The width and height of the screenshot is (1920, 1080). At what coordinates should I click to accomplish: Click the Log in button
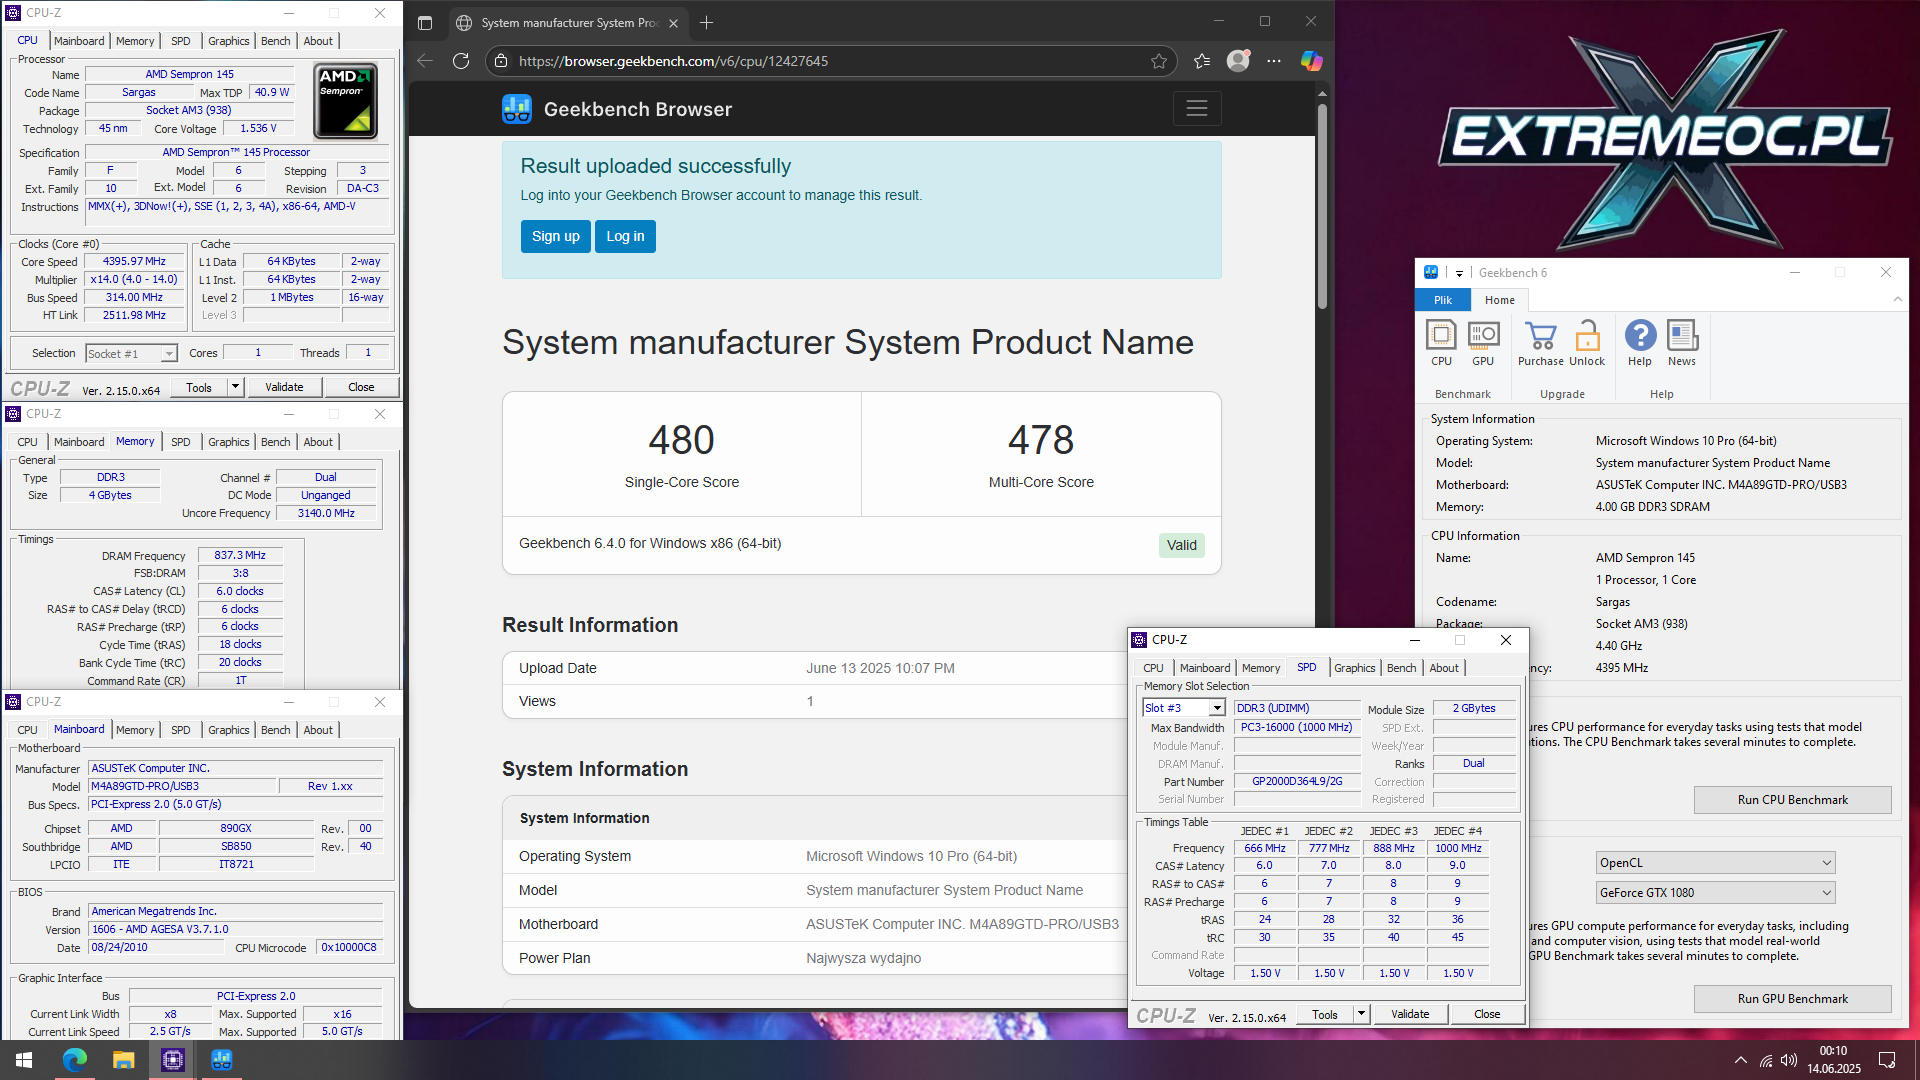625,237
